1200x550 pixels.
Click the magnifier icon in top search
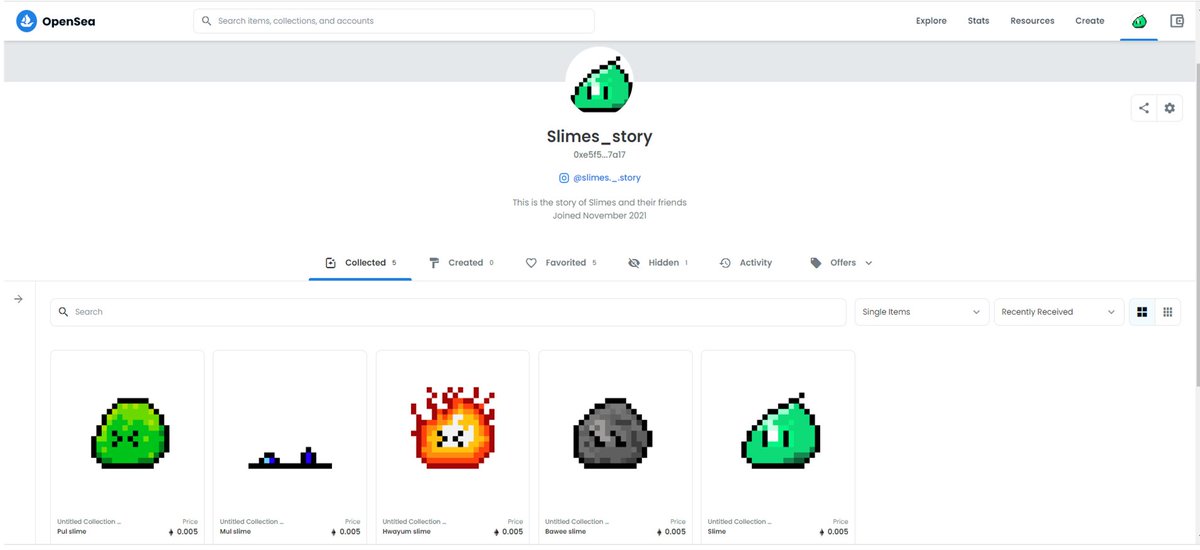tap(207, 21)
